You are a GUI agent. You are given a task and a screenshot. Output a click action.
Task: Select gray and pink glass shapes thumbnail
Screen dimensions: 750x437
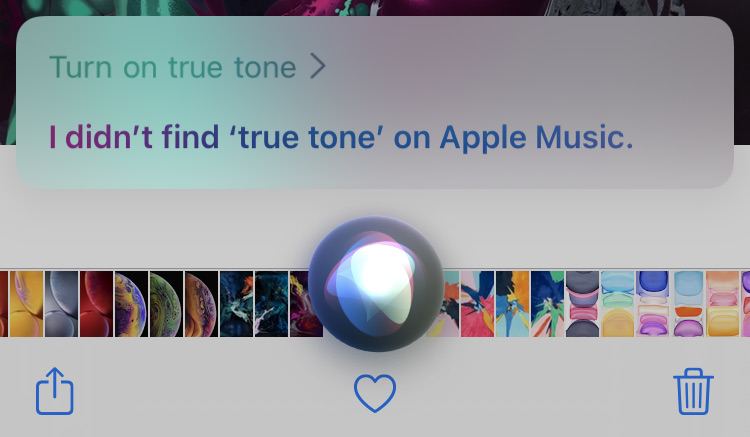pos(583,304)
